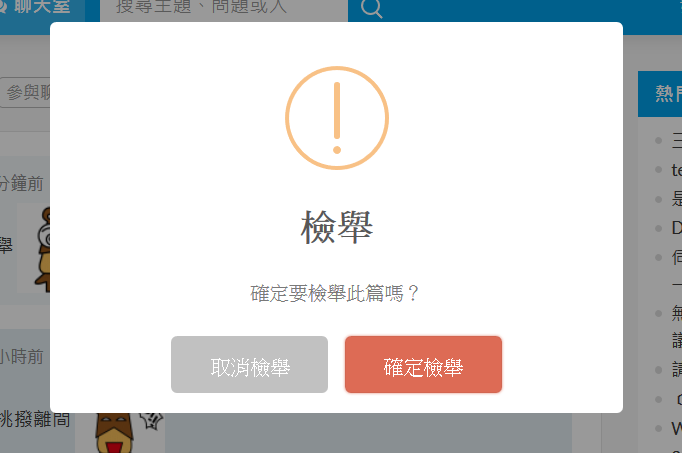Click the 參與聊 button behind dialog
This screenshot has height=453, width=682.
(25, 93)
